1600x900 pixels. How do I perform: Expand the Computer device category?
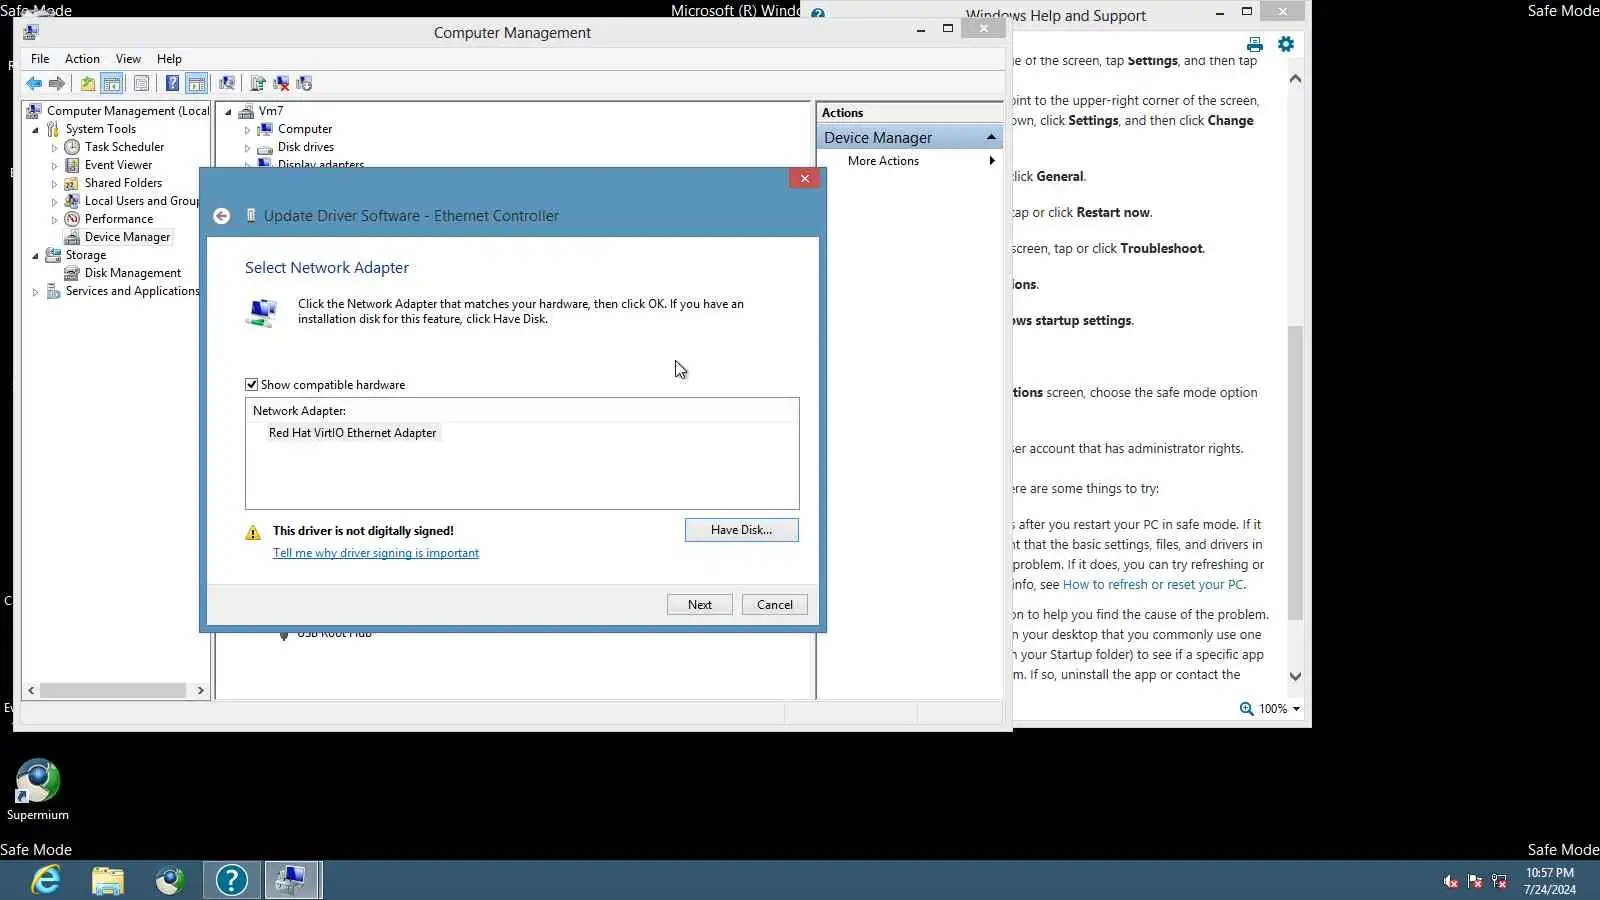247,130
